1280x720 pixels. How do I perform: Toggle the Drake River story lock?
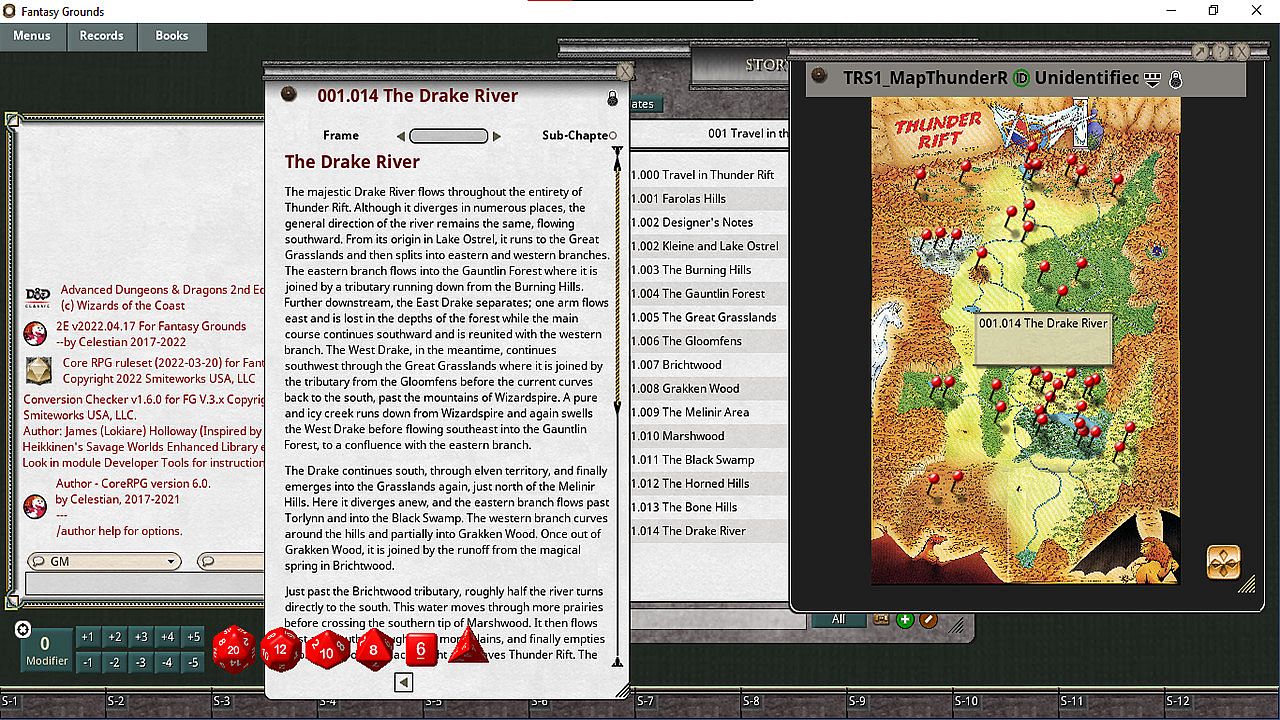(613, 99)
